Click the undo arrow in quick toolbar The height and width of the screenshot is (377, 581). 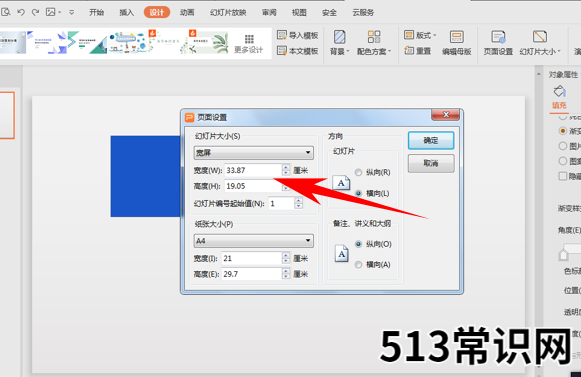coord(21,12)
